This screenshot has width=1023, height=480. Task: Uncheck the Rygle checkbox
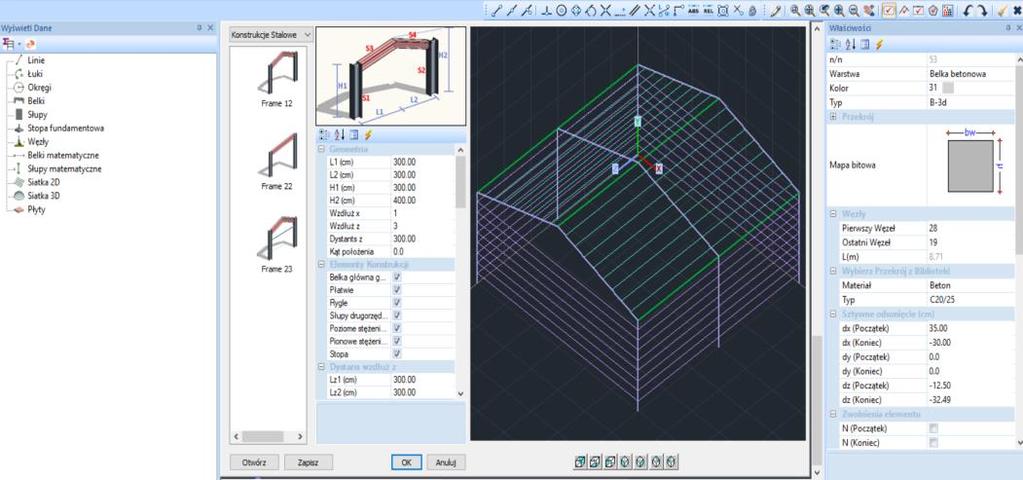coord(397,303)
